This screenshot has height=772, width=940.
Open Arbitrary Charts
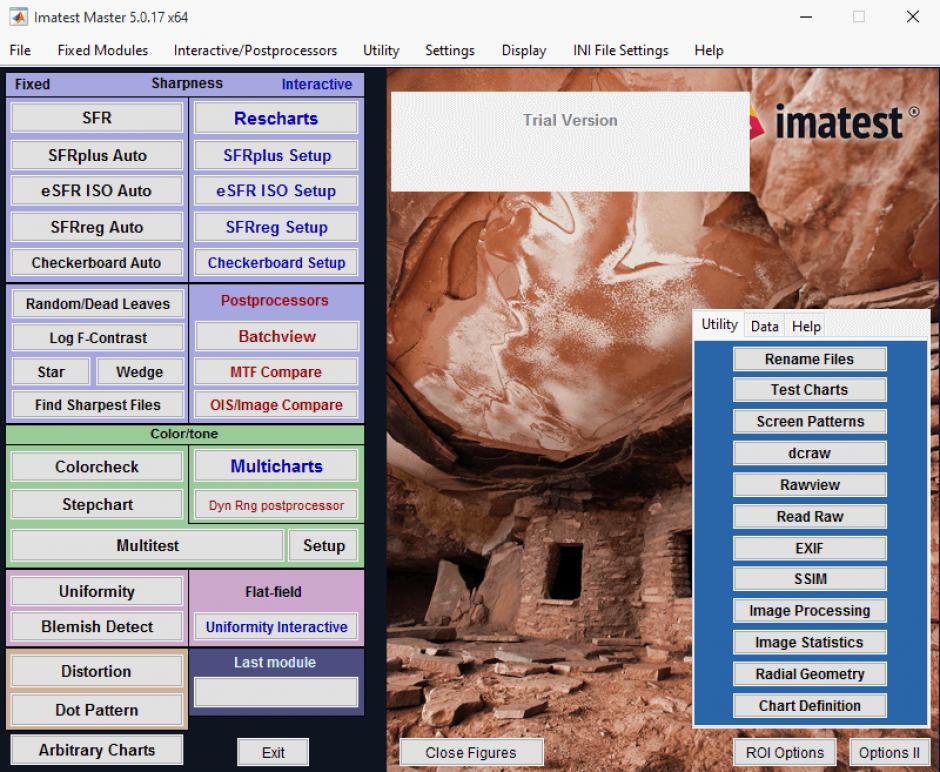point(97,750)
